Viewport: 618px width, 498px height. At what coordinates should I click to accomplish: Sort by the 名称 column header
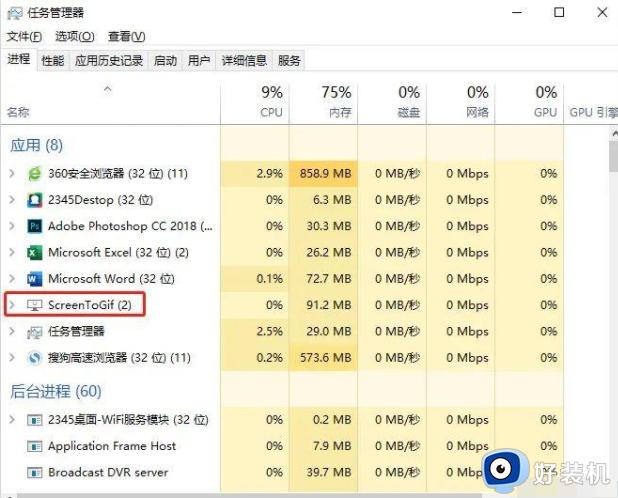pyautogui.click(x=110, y=103)
